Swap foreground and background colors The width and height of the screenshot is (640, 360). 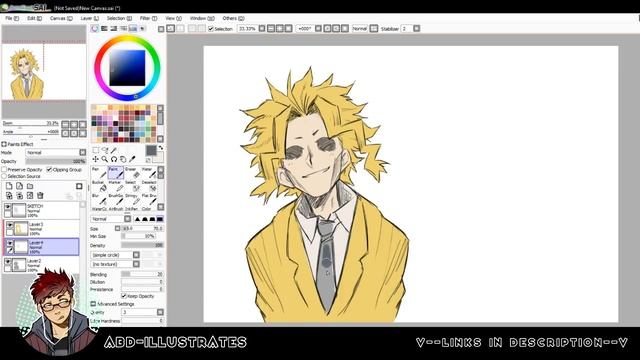[161, 148]
